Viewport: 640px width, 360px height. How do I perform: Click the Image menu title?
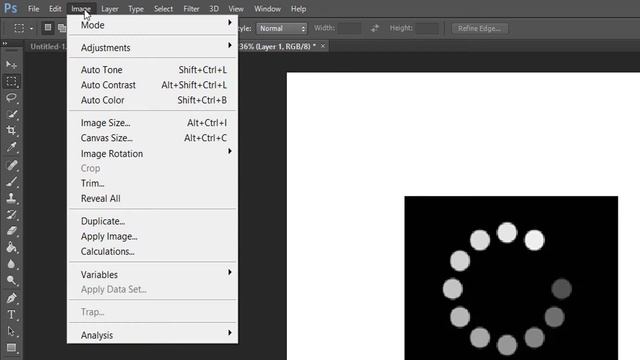(81, 9)
